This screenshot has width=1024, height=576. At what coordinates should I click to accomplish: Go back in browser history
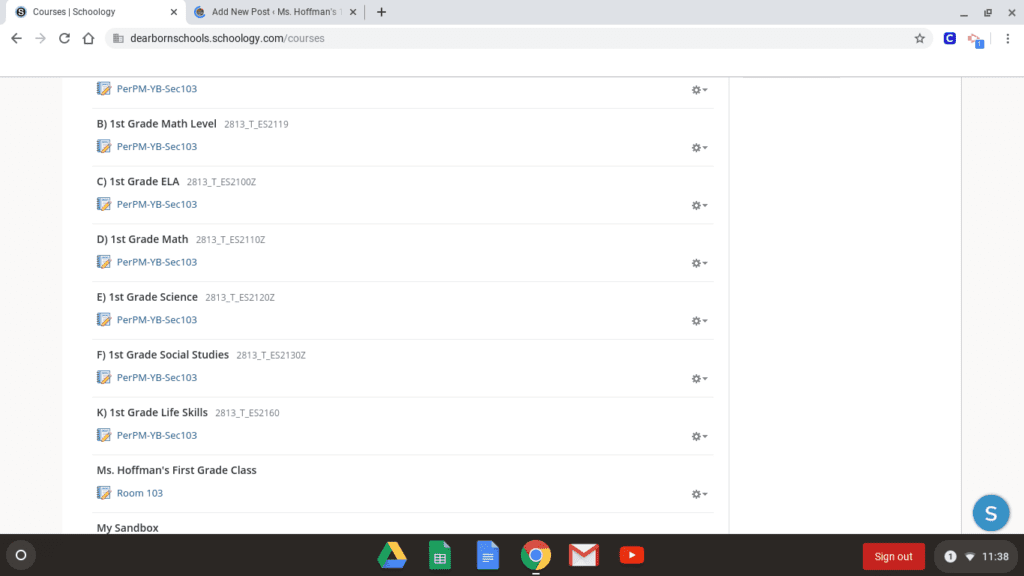(x=16, y=39)
